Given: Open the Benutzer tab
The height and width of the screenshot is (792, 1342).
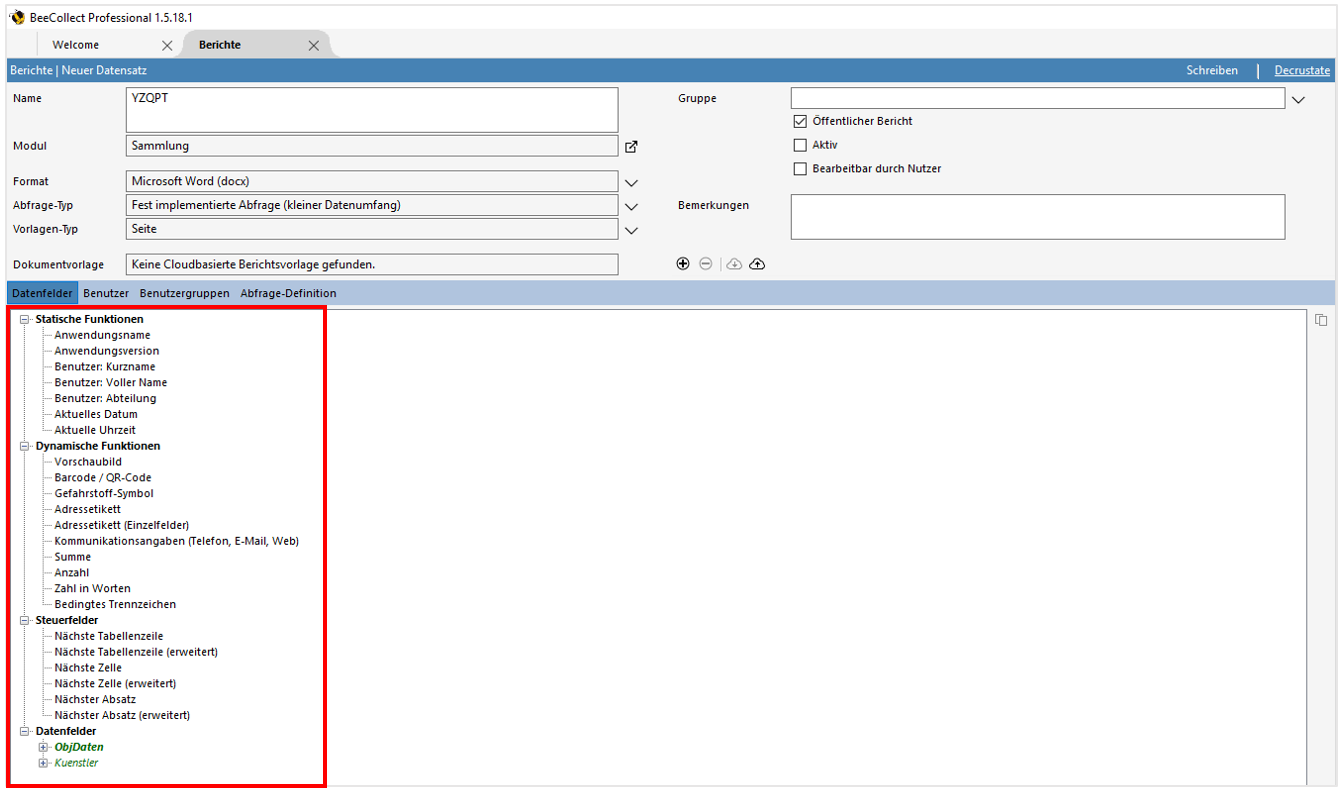Looking at the screenshot, I should pyautogui.click(x=105, y=292).
